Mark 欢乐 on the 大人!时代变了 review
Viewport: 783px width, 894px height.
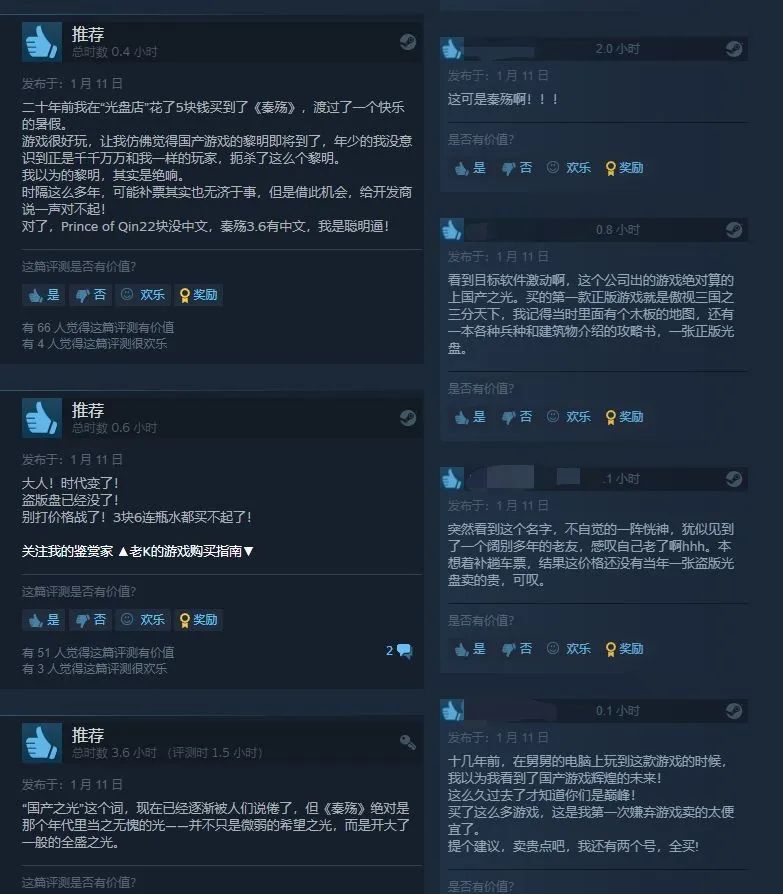[x=144, y=620]
